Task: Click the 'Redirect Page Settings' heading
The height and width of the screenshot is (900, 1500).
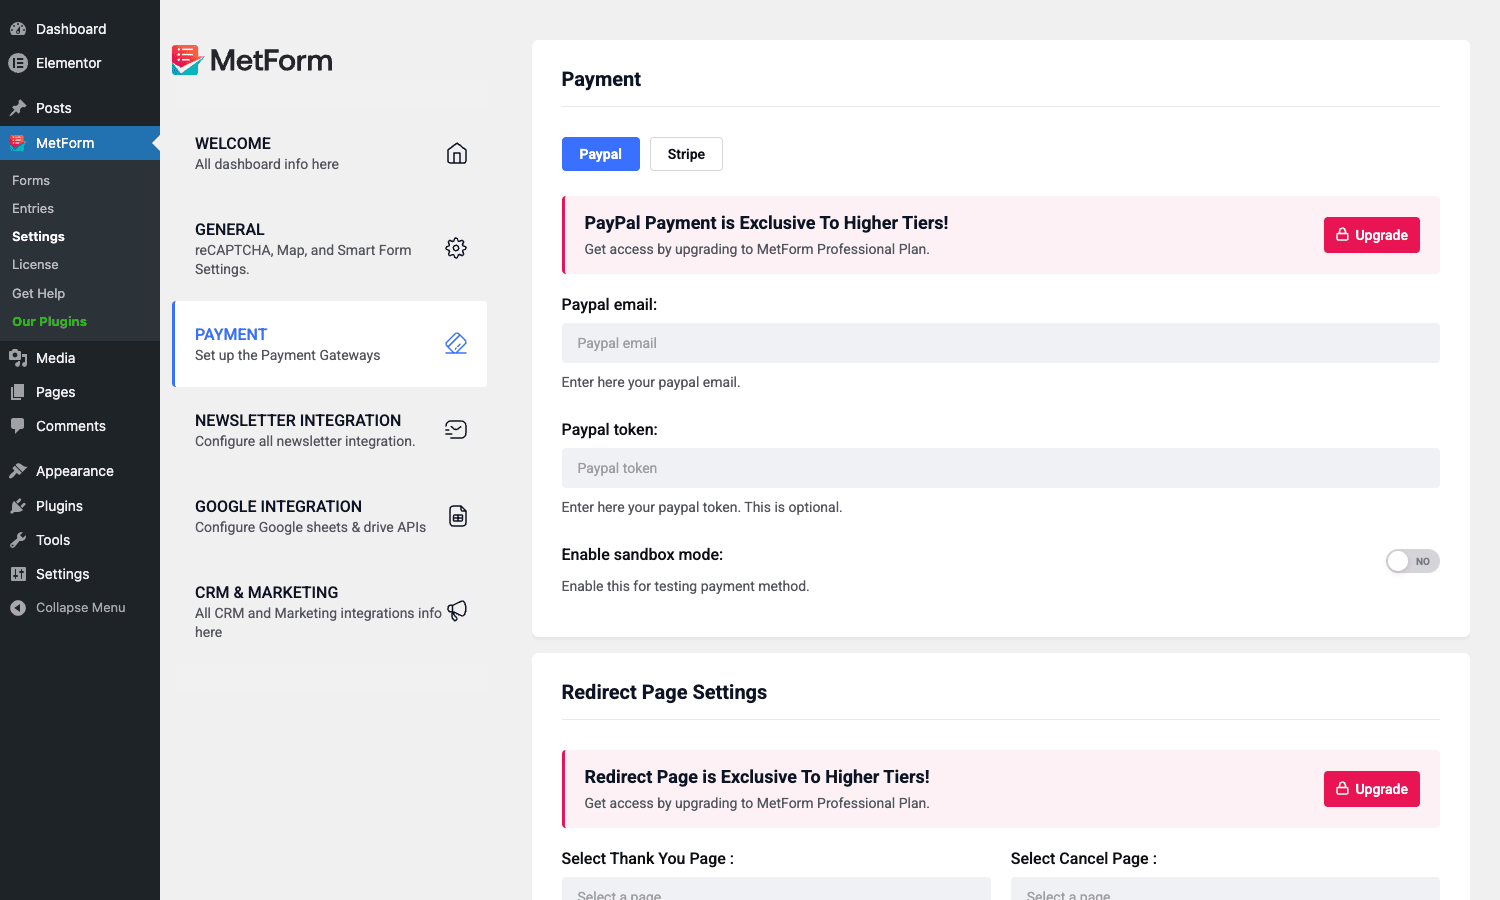Action: (664, 692)
